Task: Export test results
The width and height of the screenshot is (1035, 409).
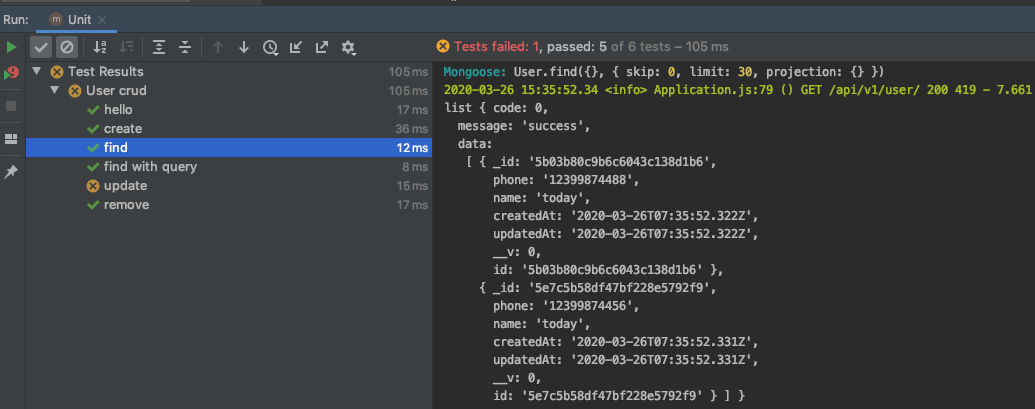Action: point(322,47)
